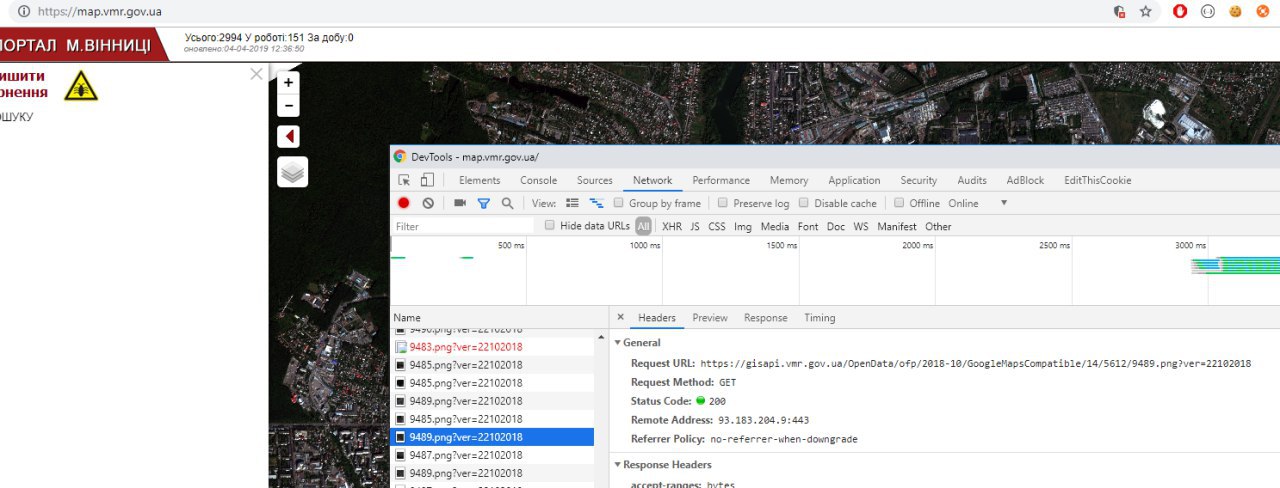Click the map zoom in plus button
1280x488 pixels.
289,83
